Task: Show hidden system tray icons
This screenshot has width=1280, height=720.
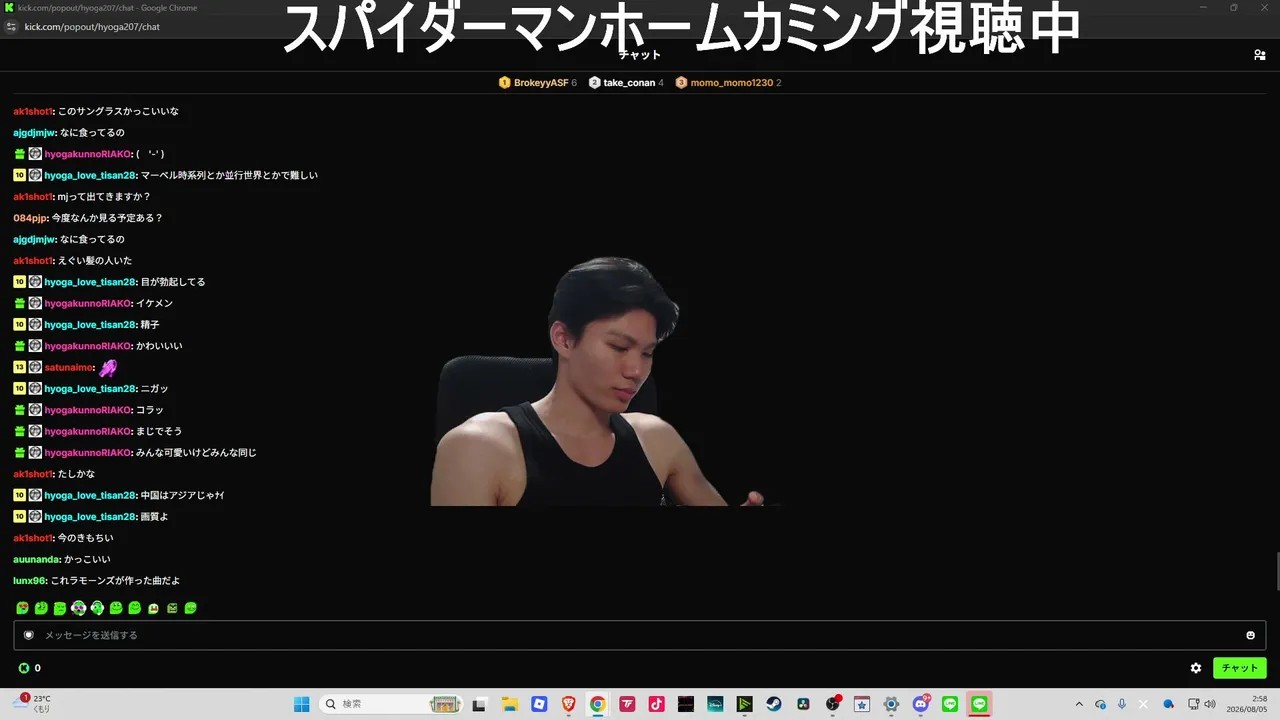Action: 1078,704
